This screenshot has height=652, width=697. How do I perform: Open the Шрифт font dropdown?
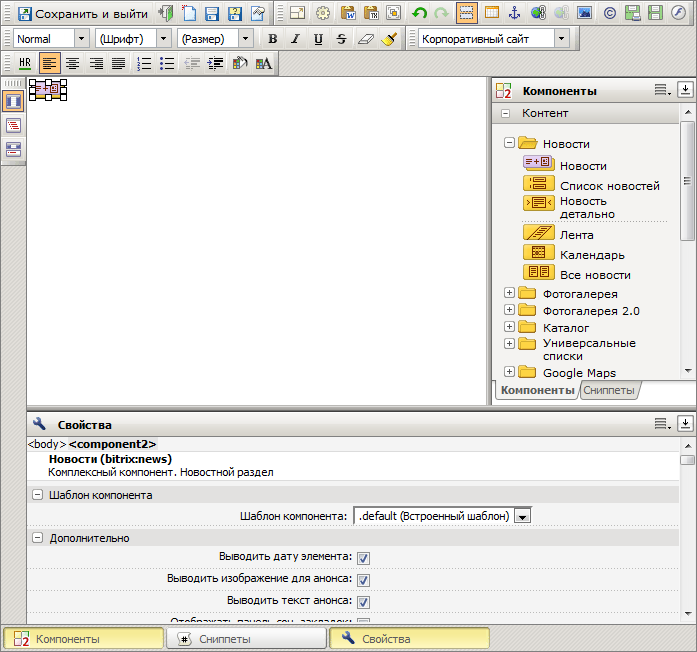point(164,39)
